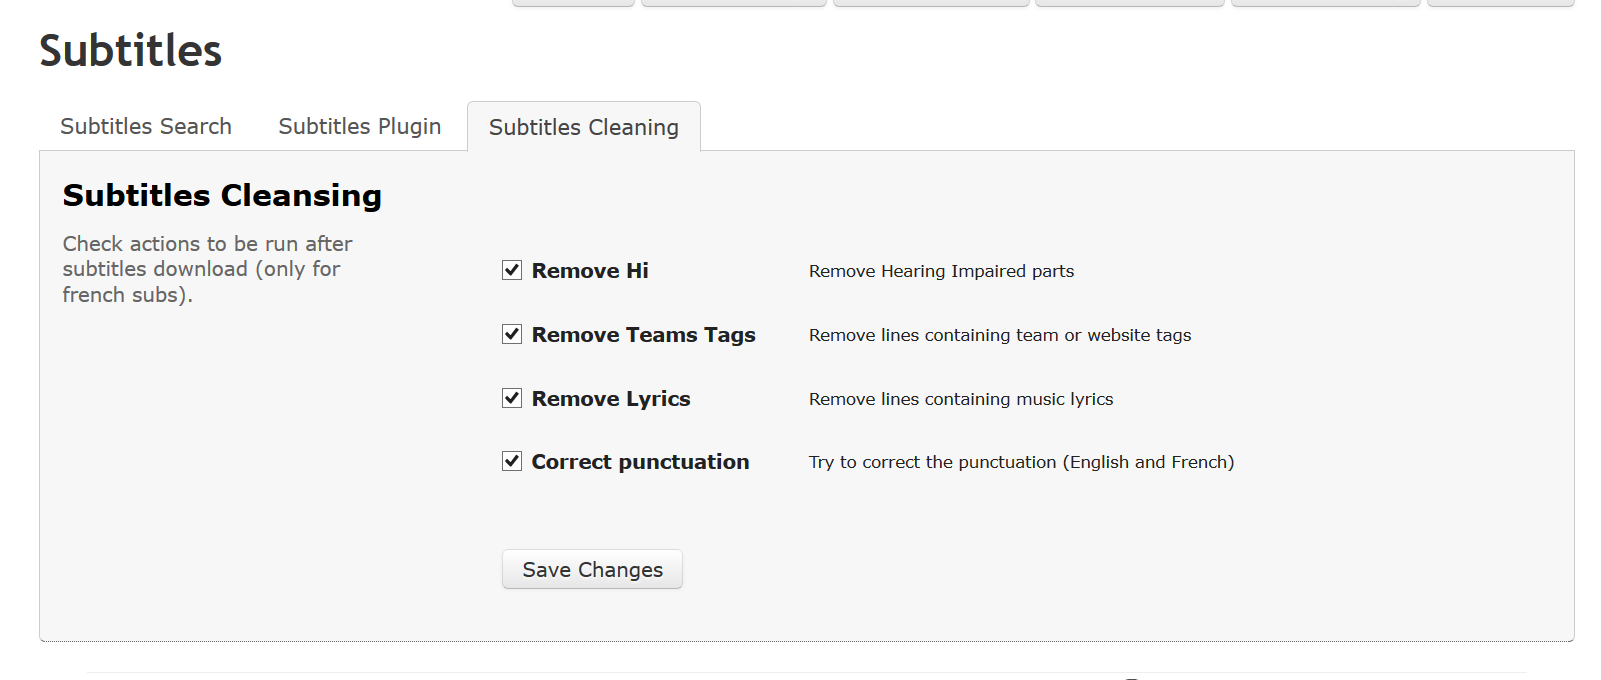Switch to the Subtitles Search tab
The height and width of the screenshot is (680, 1601).
coord(146,127)
